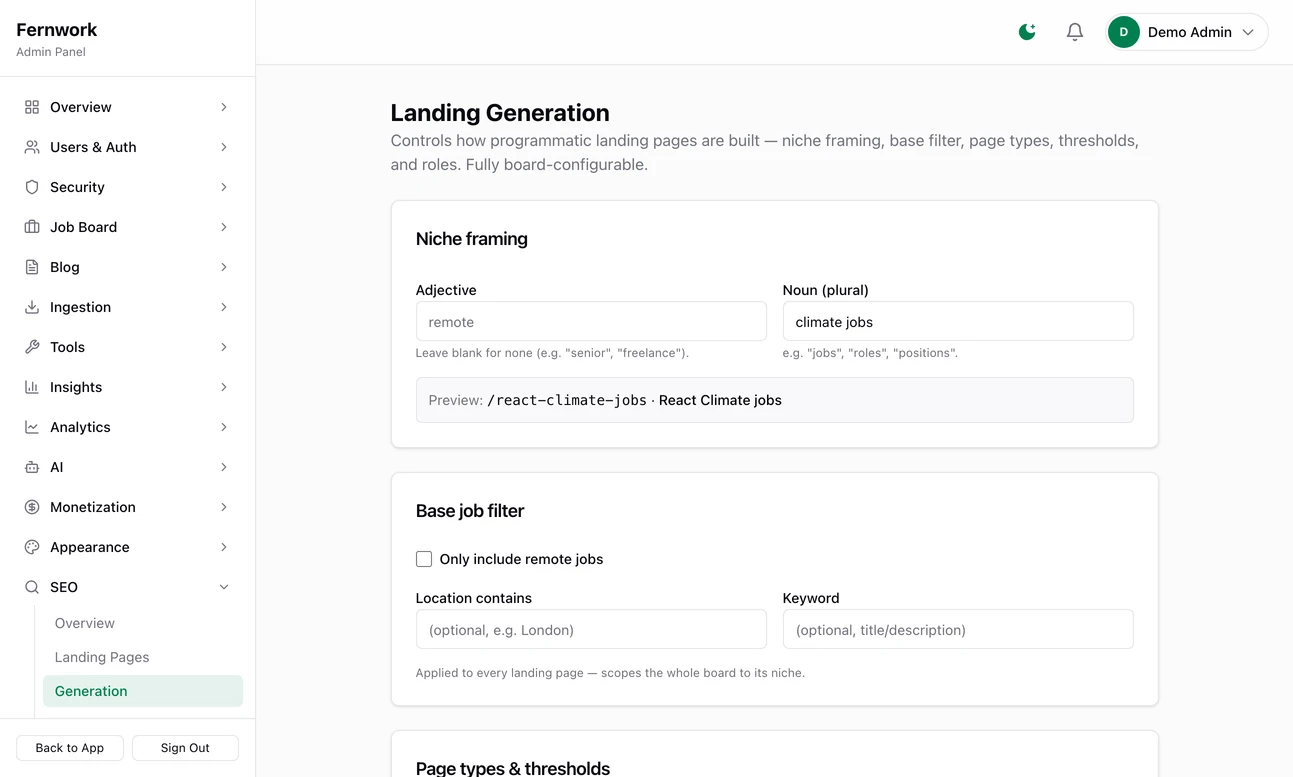Open the SEO Overview sub-item
This screenshot has width=1293, height=777.
(x=85, y=623)
